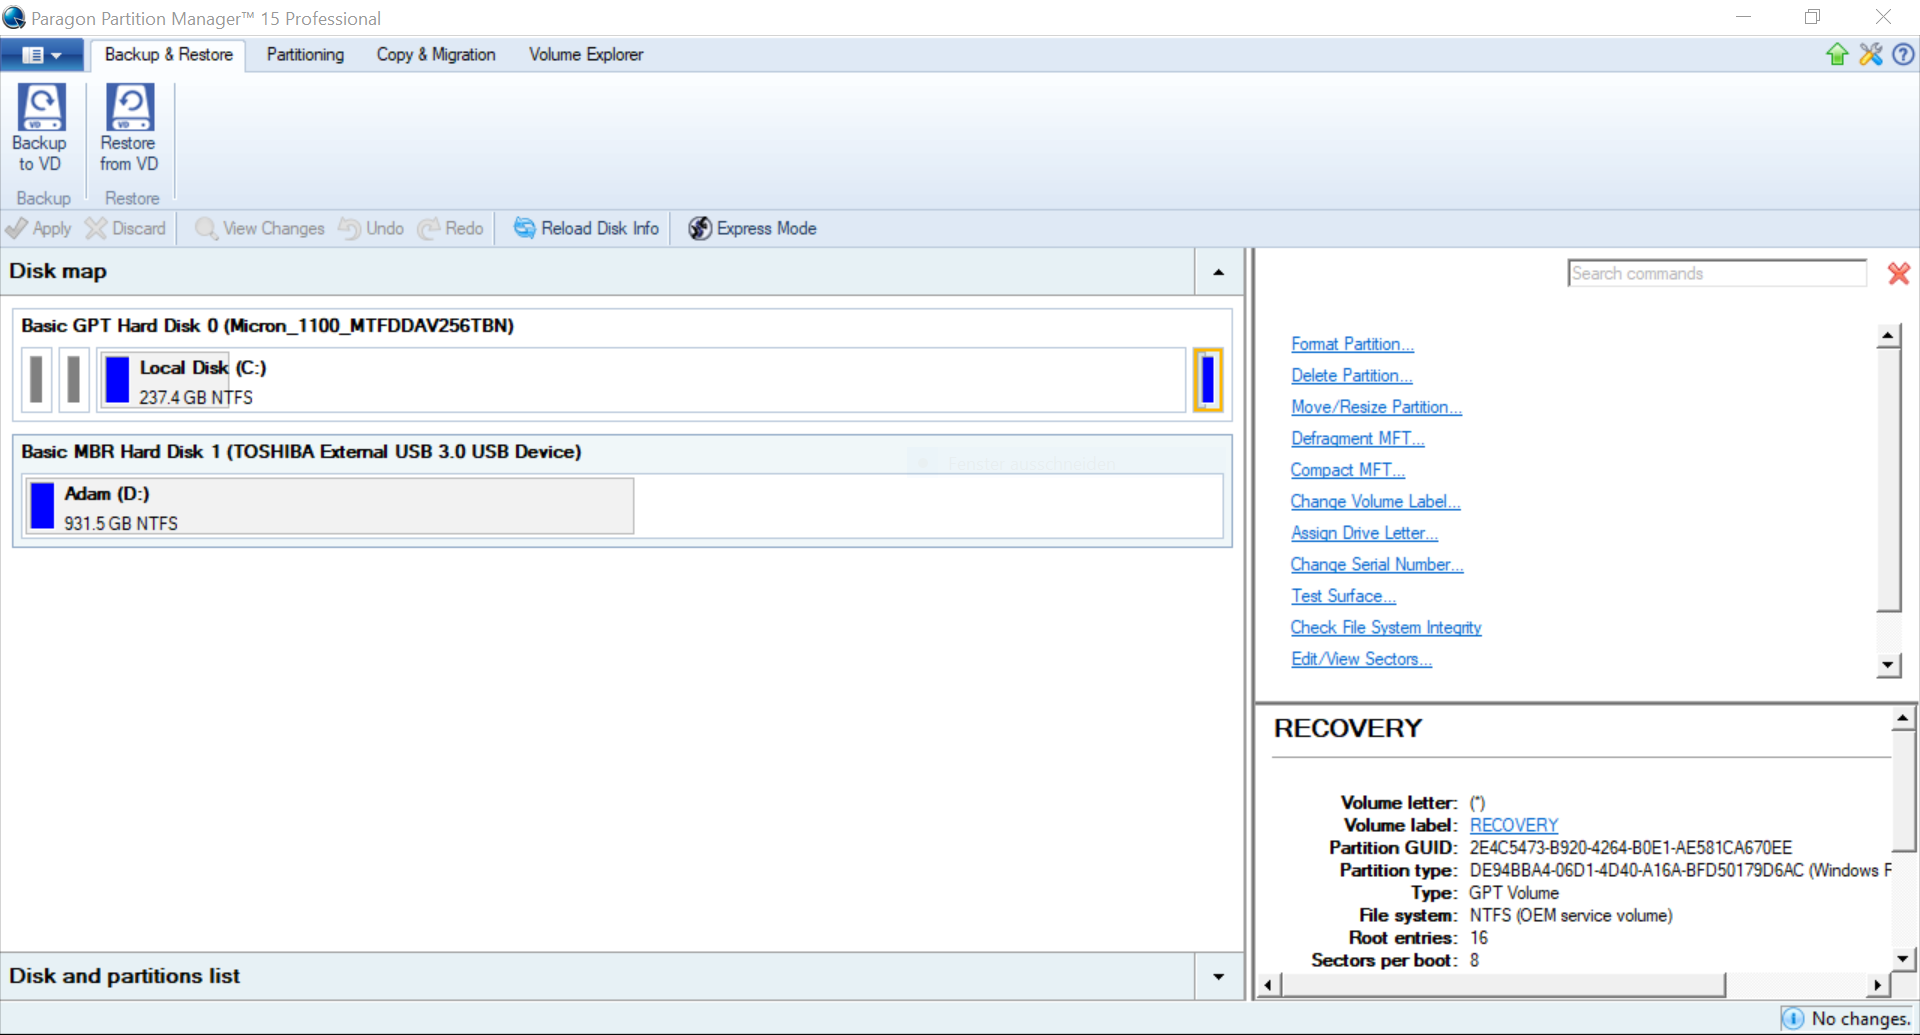Open the Partitioning tab
The width and height of the screenshot is (1920, 1035).
coord(305,55)
